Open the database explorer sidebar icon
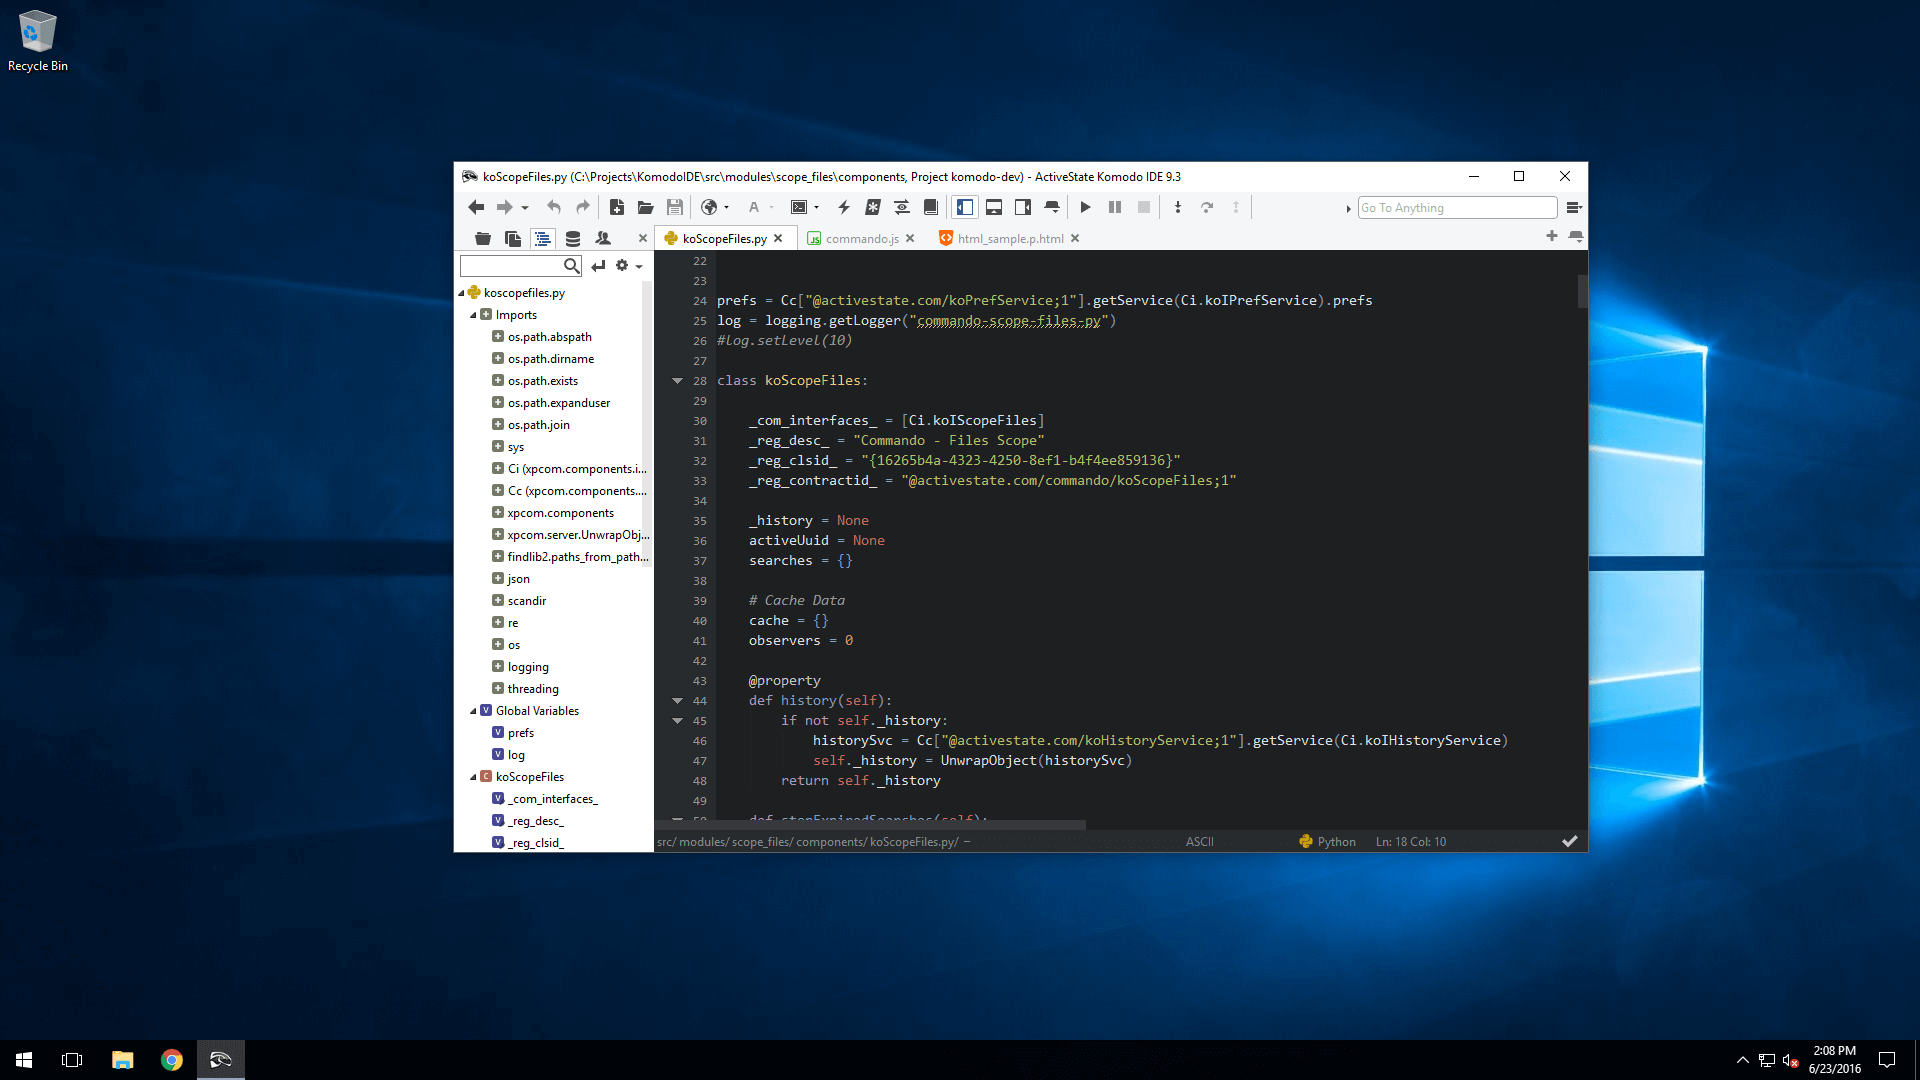 pos(572,238)
